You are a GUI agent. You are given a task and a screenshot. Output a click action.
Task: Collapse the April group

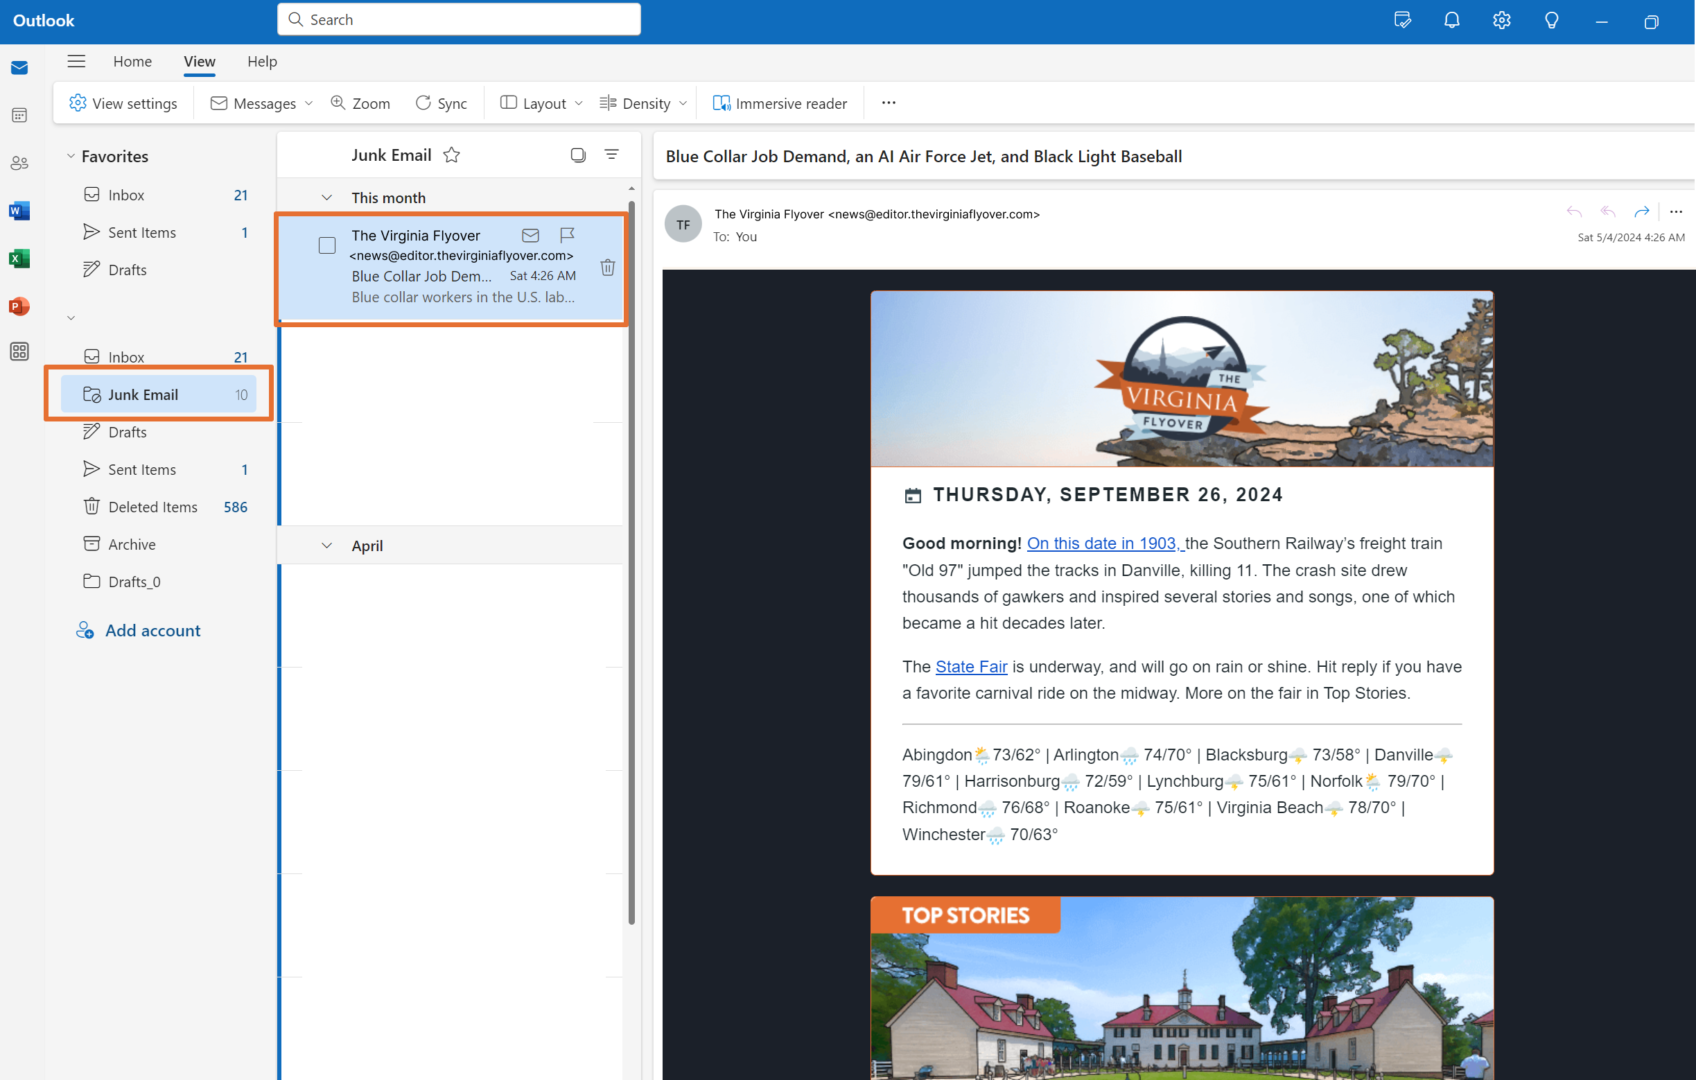pyautogui.click(x=327, y=546)
